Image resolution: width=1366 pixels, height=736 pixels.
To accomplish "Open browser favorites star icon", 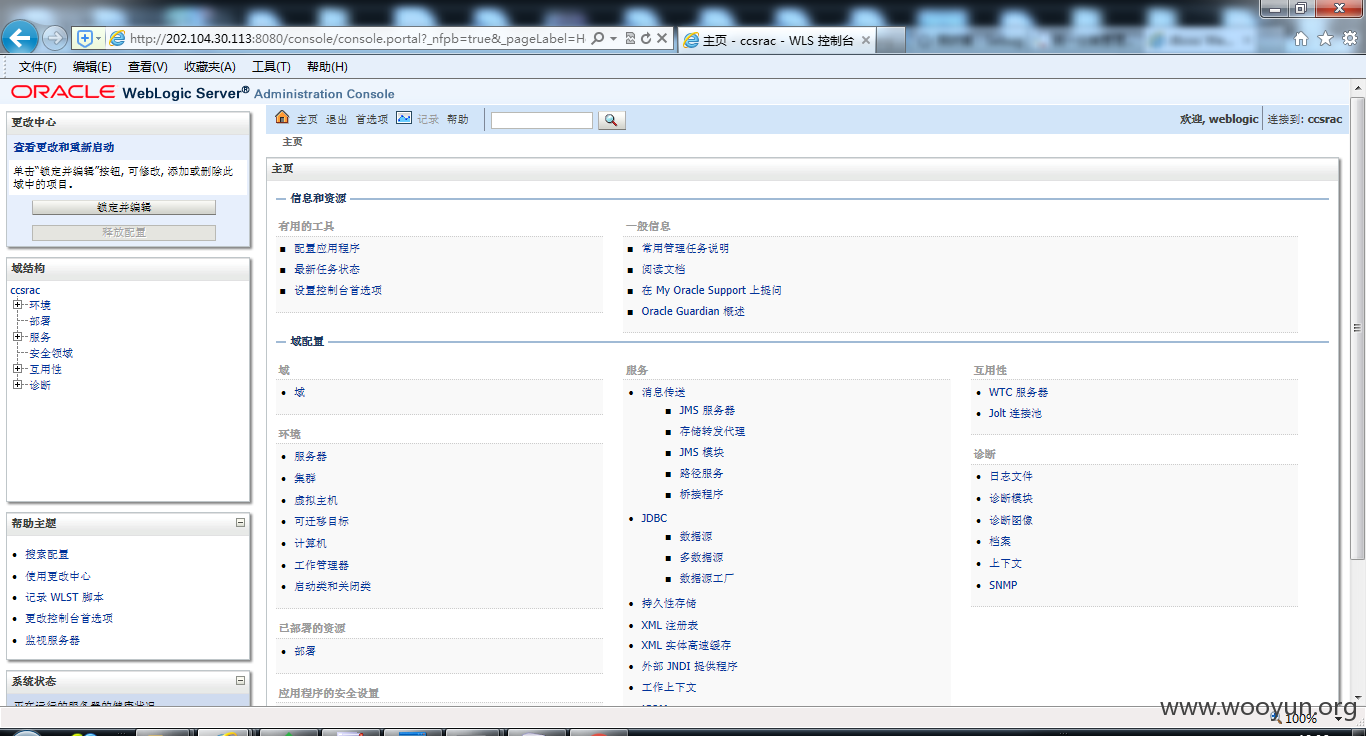I will pos(1325,38).
